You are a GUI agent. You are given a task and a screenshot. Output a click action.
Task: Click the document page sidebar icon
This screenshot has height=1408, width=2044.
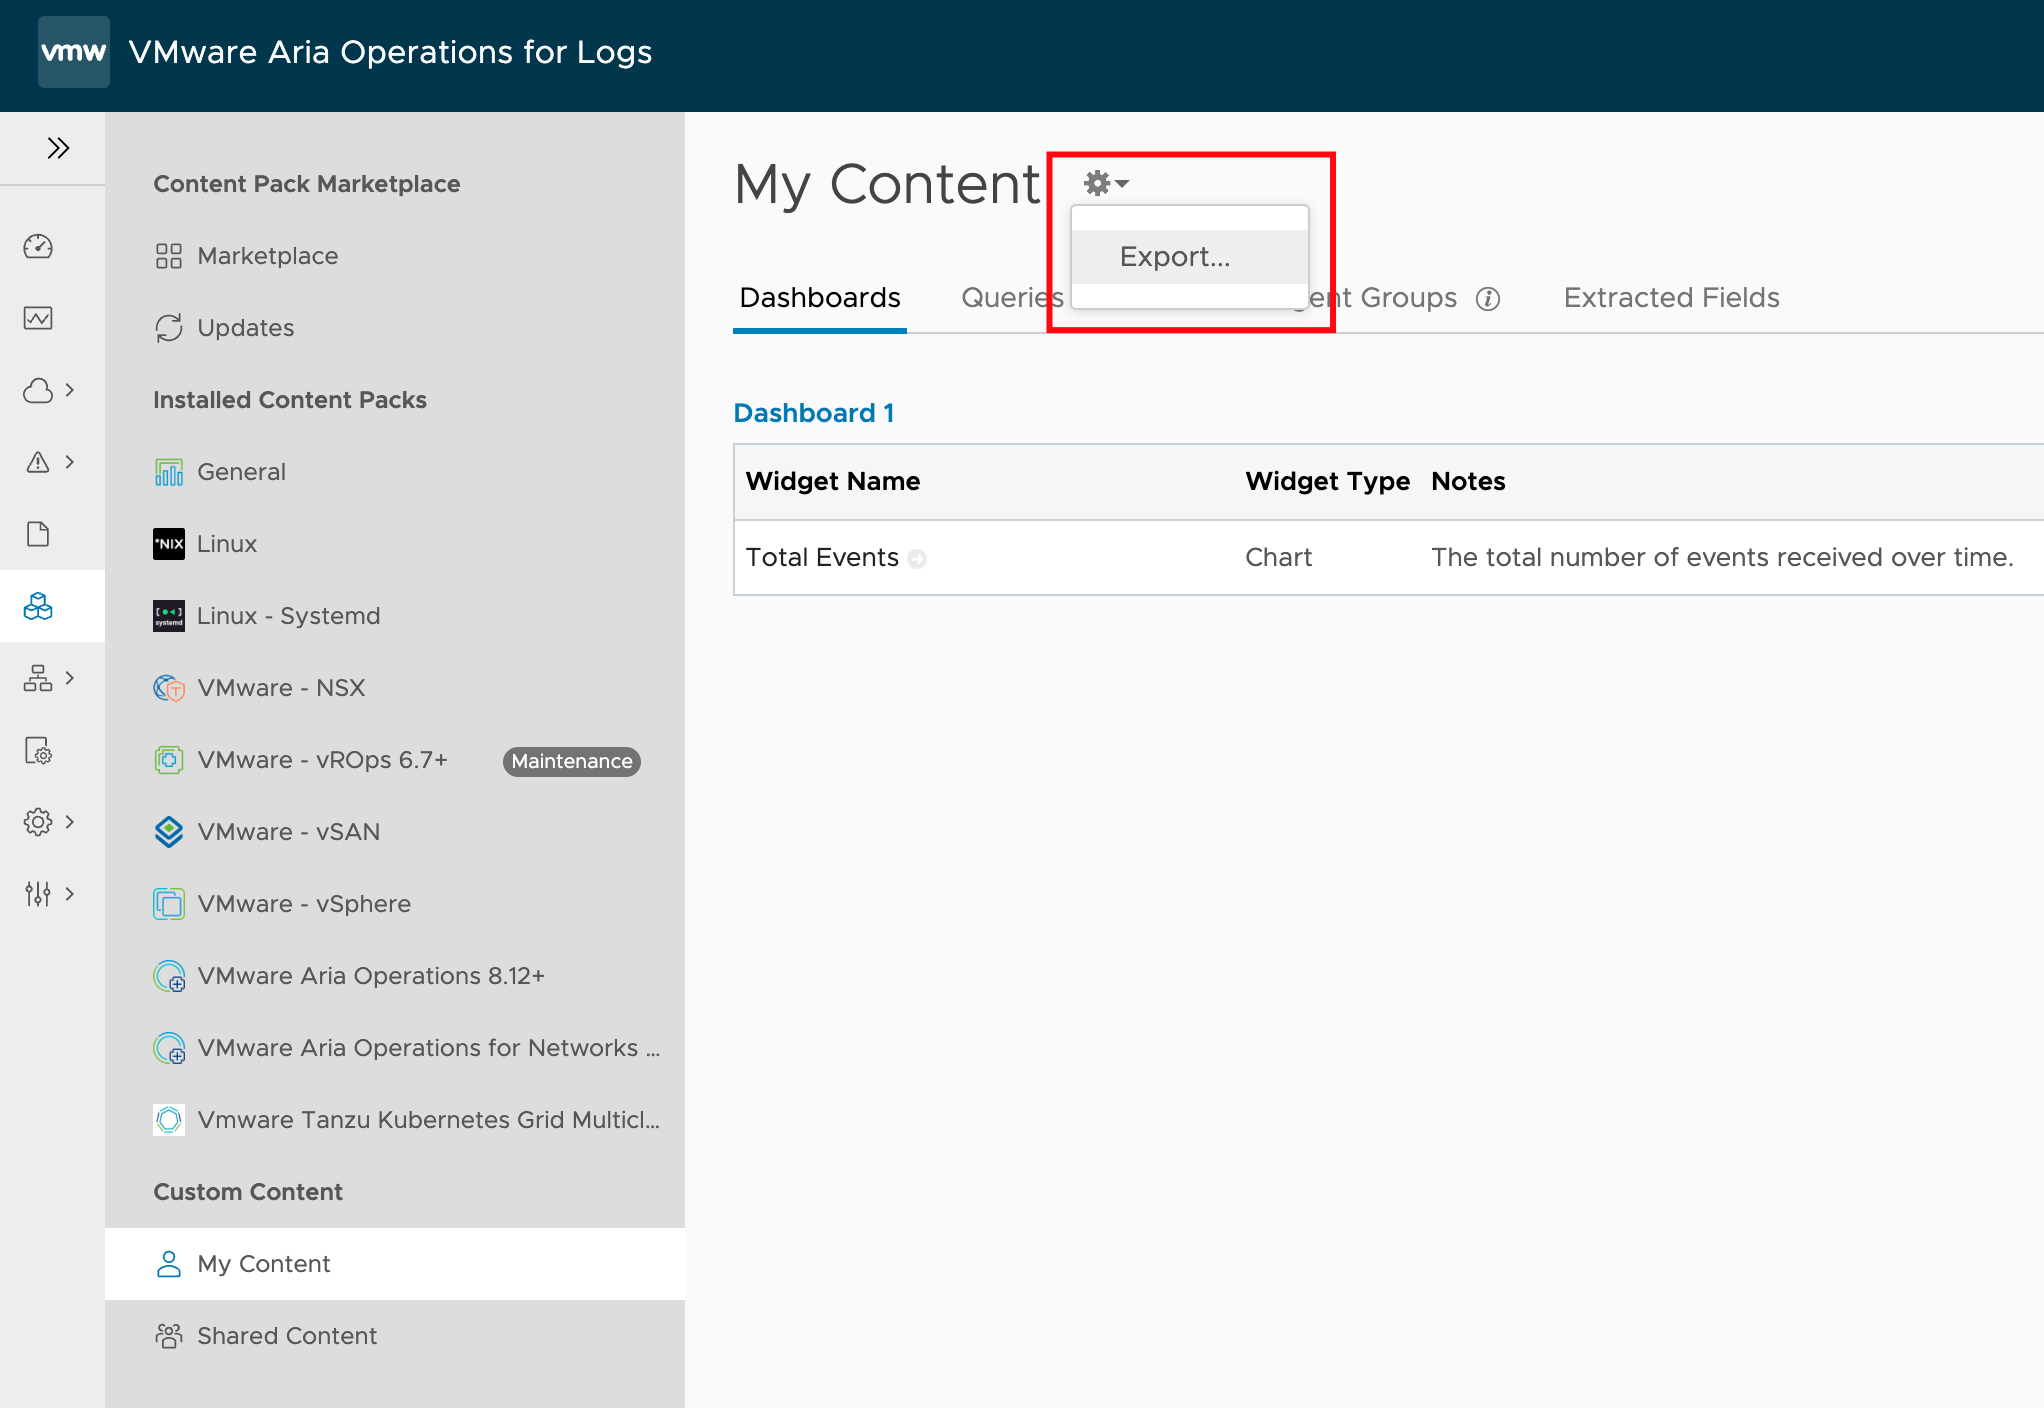38,534
